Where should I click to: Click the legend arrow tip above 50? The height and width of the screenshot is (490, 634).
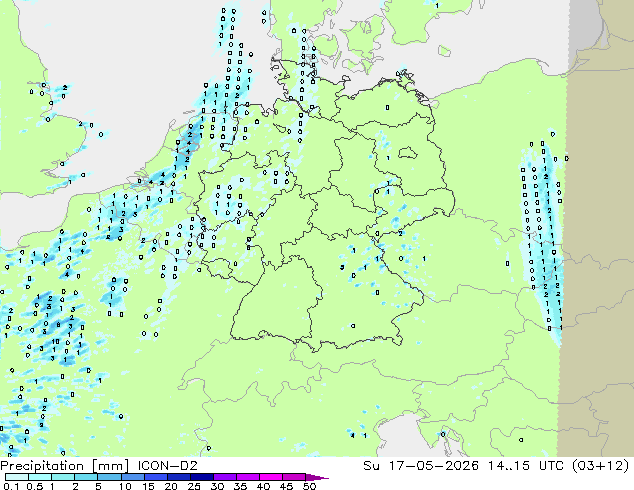point(317,477)
